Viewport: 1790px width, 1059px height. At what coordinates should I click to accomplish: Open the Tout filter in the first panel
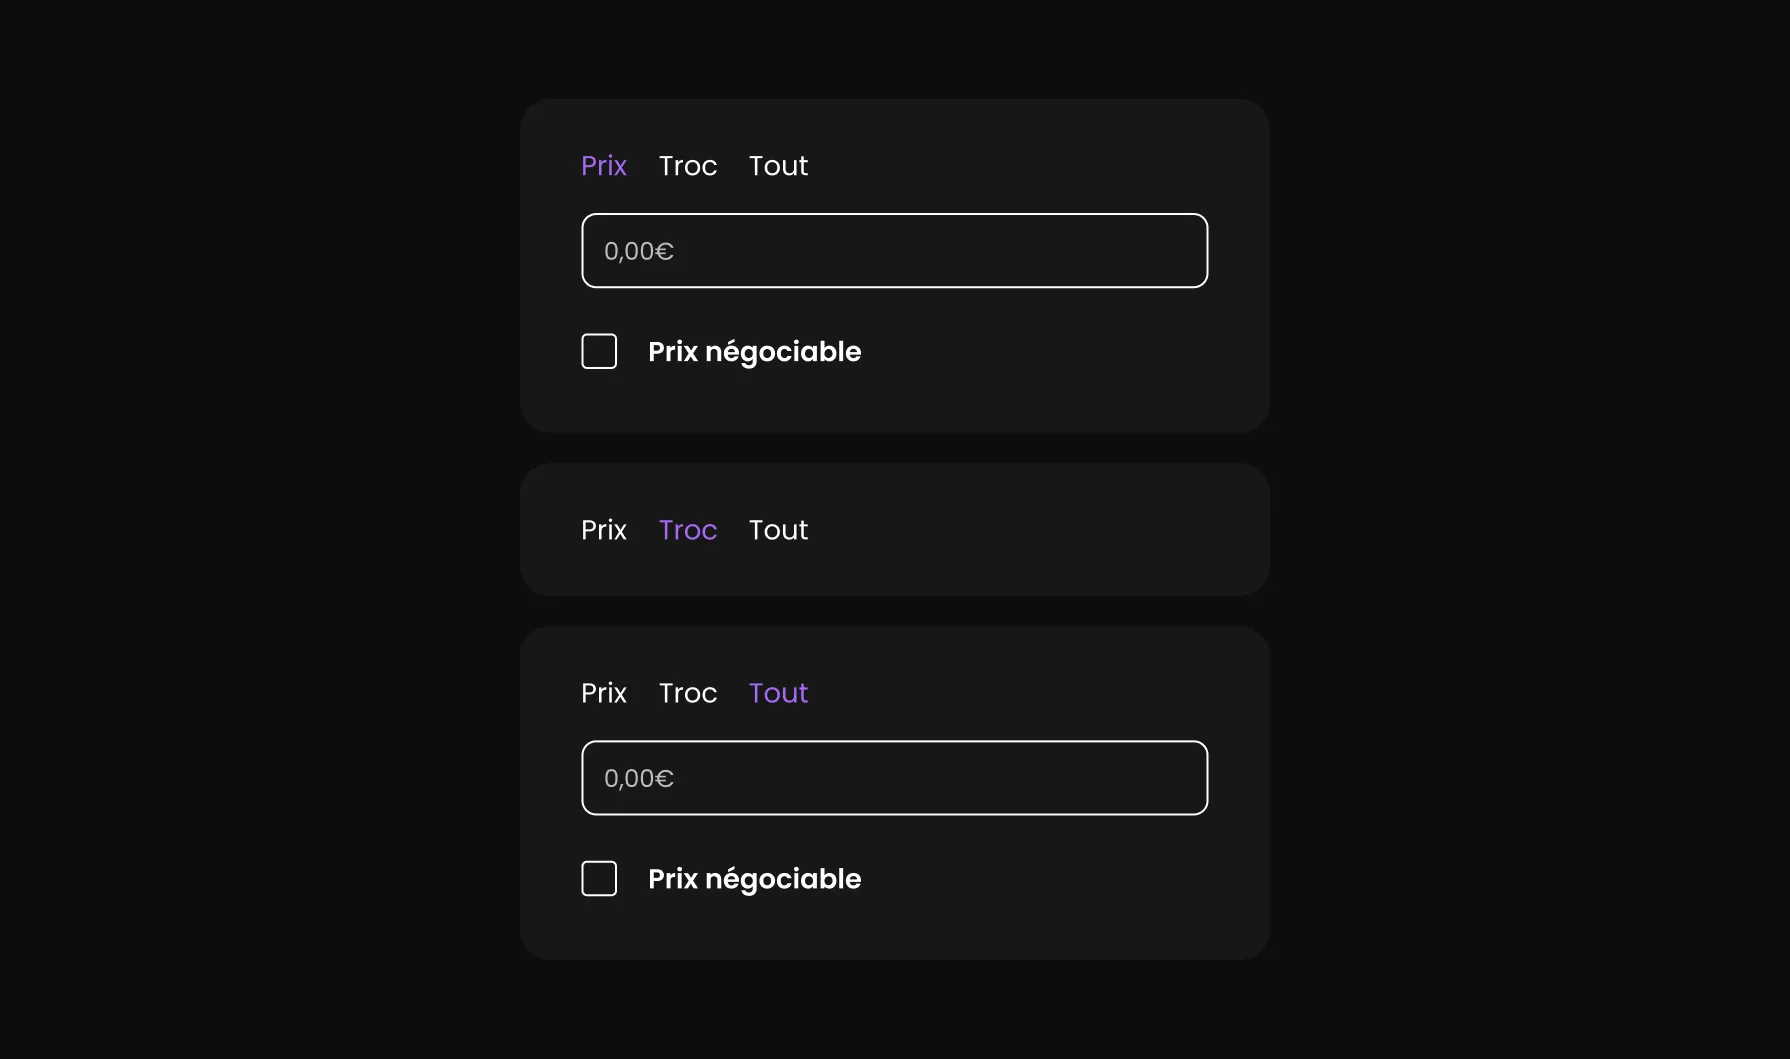coord(777,165)
